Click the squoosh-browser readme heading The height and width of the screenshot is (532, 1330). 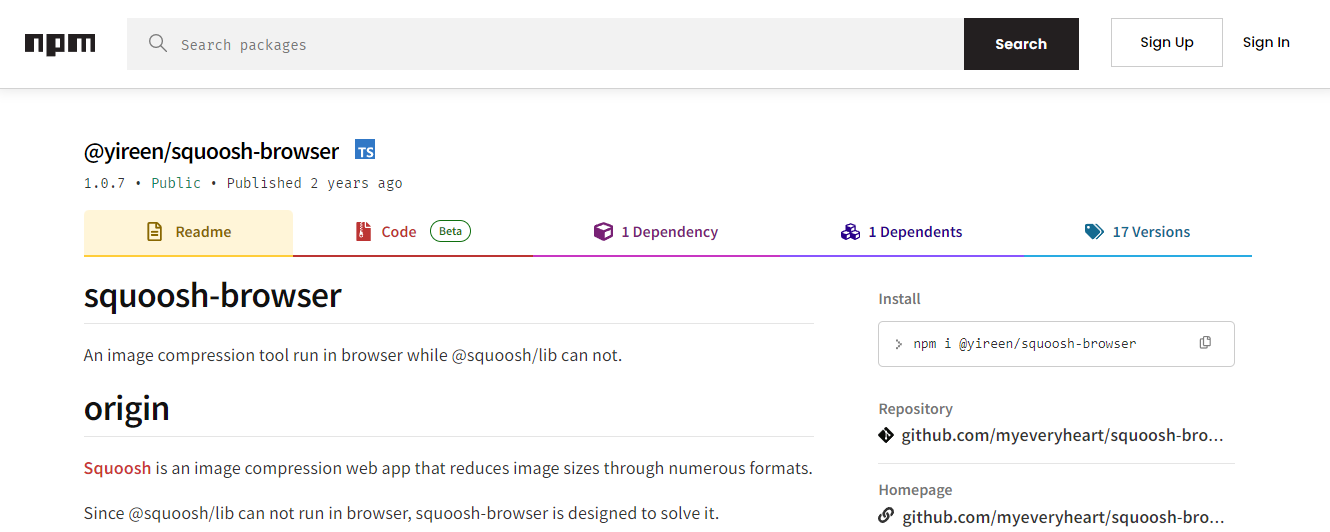pyautogui.click(x=213, y=295)
